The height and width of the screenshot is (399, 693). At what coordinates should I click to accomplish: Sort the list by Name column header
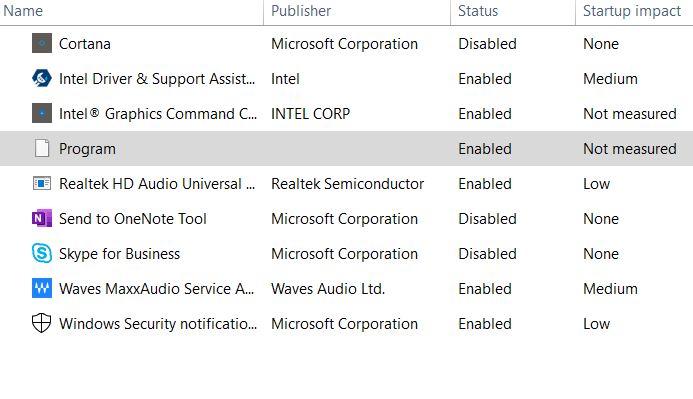(23, 11)
